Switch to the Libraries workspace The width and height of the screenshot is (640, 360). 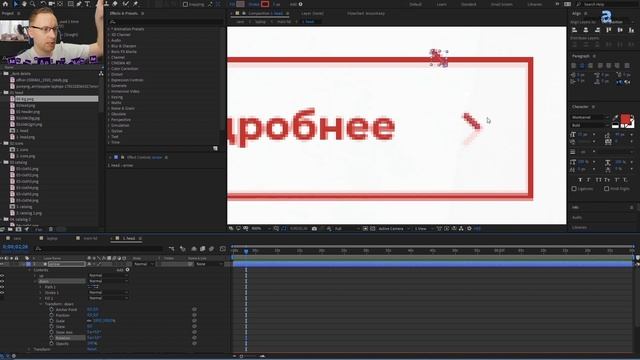535,4
